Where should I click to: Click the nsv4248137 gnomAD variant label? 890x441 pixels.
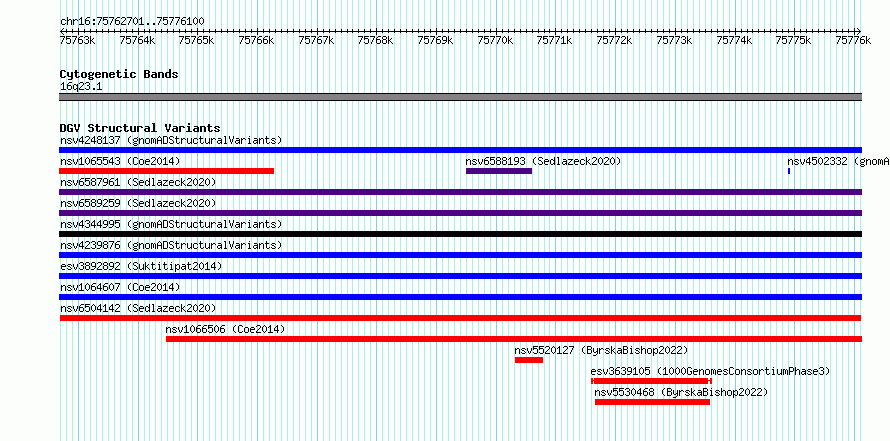click(171, 140)
